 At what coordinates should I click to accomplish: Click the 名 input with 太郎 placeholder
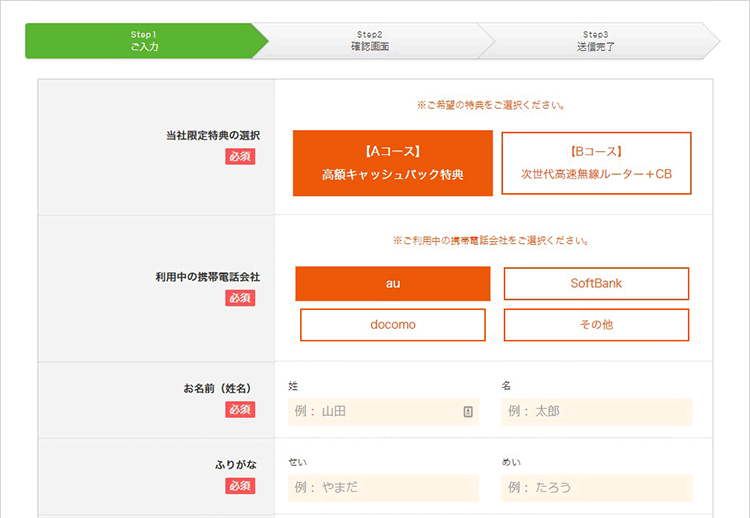(596, 411)
